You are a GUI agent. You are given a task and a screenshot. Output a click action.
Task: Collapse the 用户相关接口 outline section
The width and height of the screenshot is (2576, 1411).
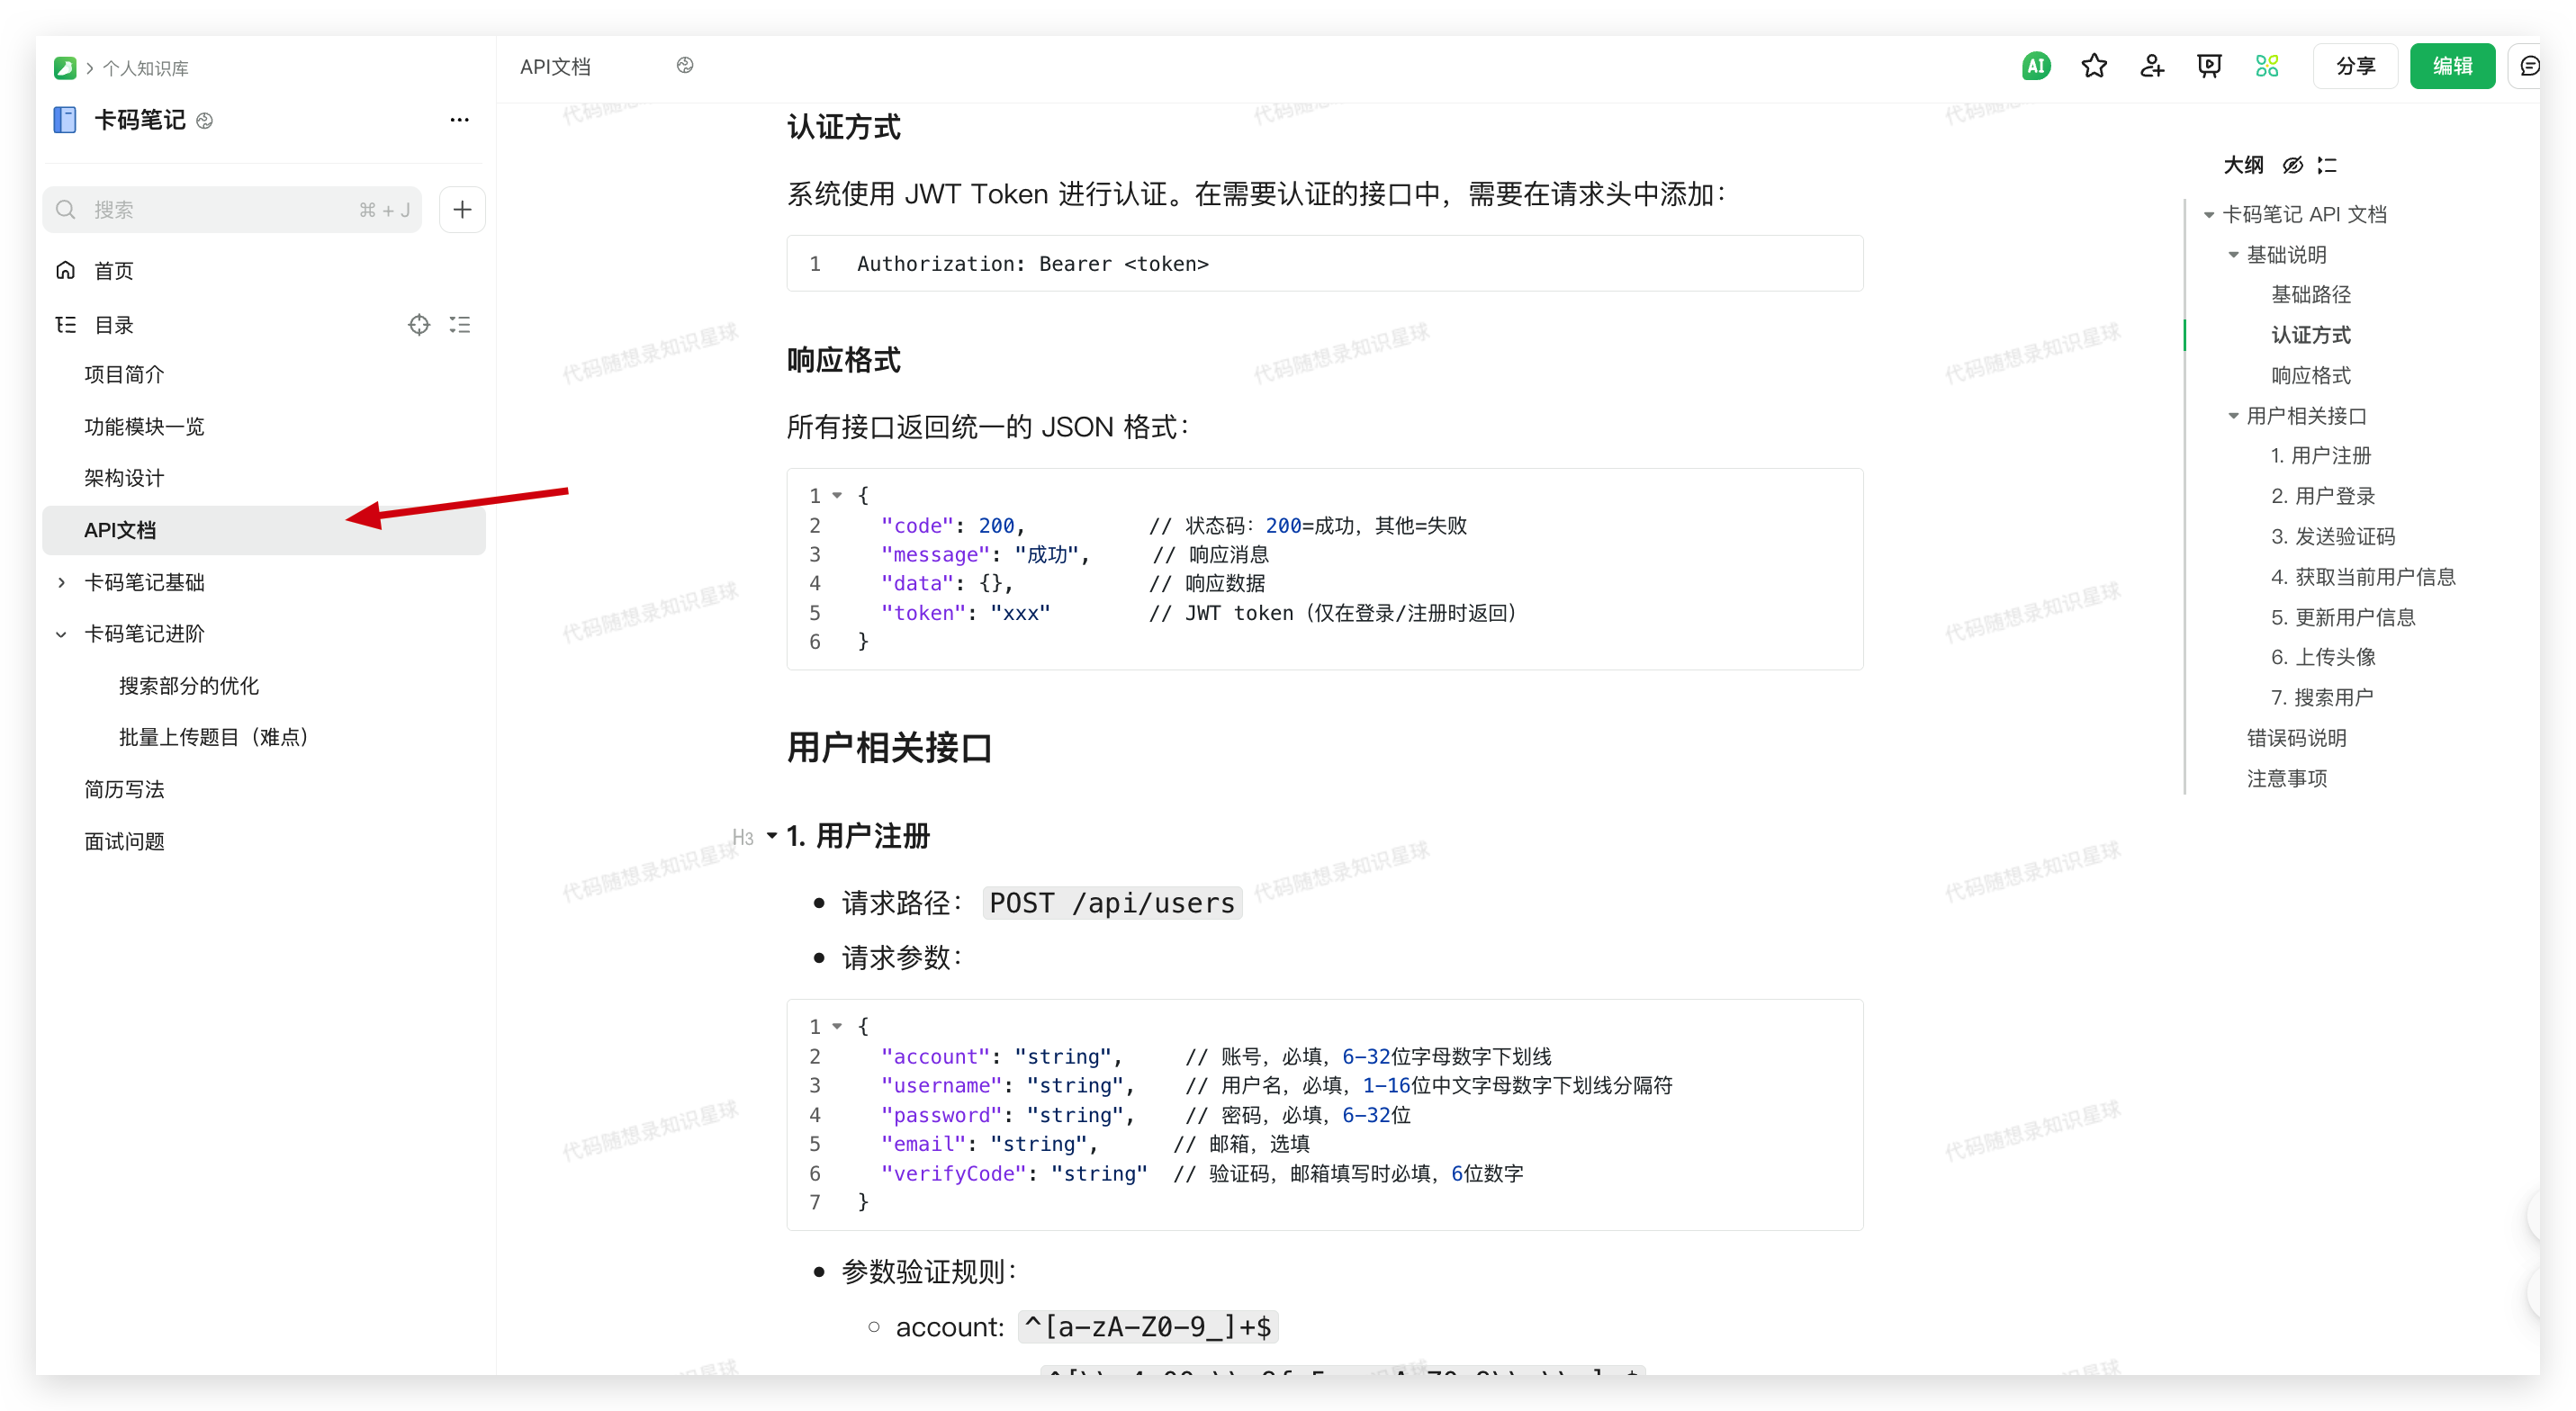pyautogui.click(x=2233, y=416)
